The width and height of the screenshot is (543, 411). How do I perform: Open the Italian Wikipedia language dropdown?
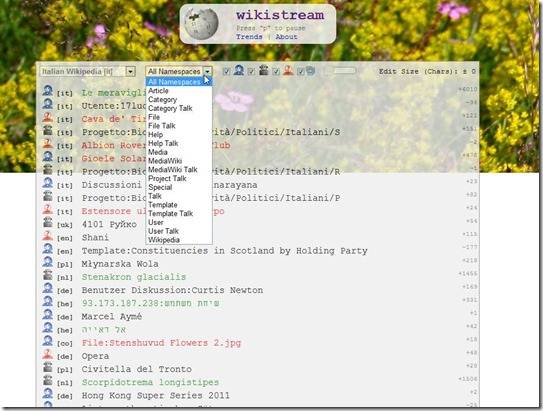point(88,71)
